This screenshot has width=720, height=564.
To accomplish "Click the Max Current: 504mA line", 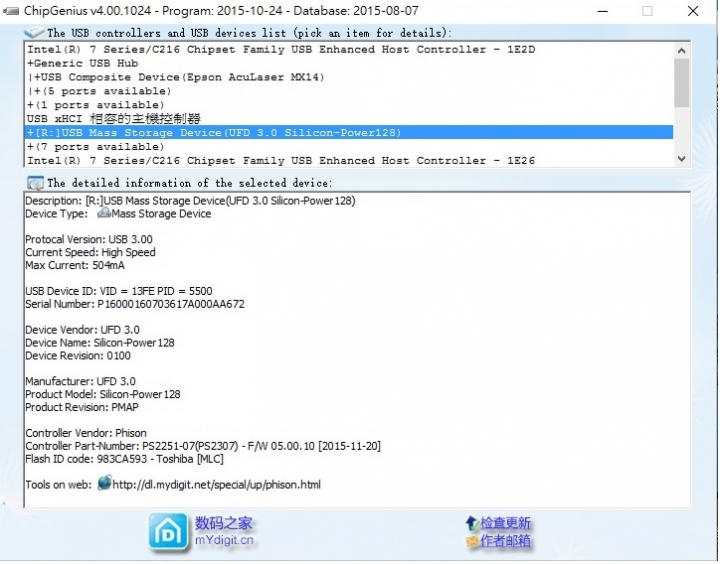I will [75, 265].
